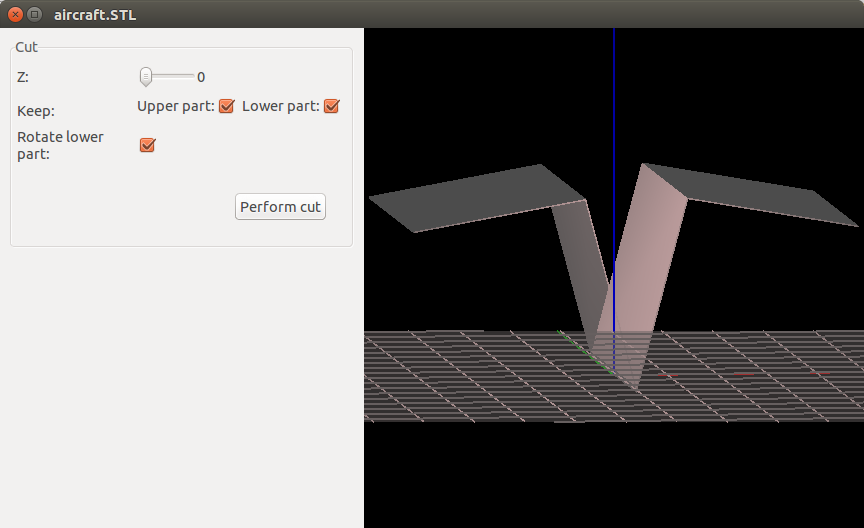This screenshot has width=864, height=528.
Task: Click the Z slider value 0
Action: (x=201, y=77)
